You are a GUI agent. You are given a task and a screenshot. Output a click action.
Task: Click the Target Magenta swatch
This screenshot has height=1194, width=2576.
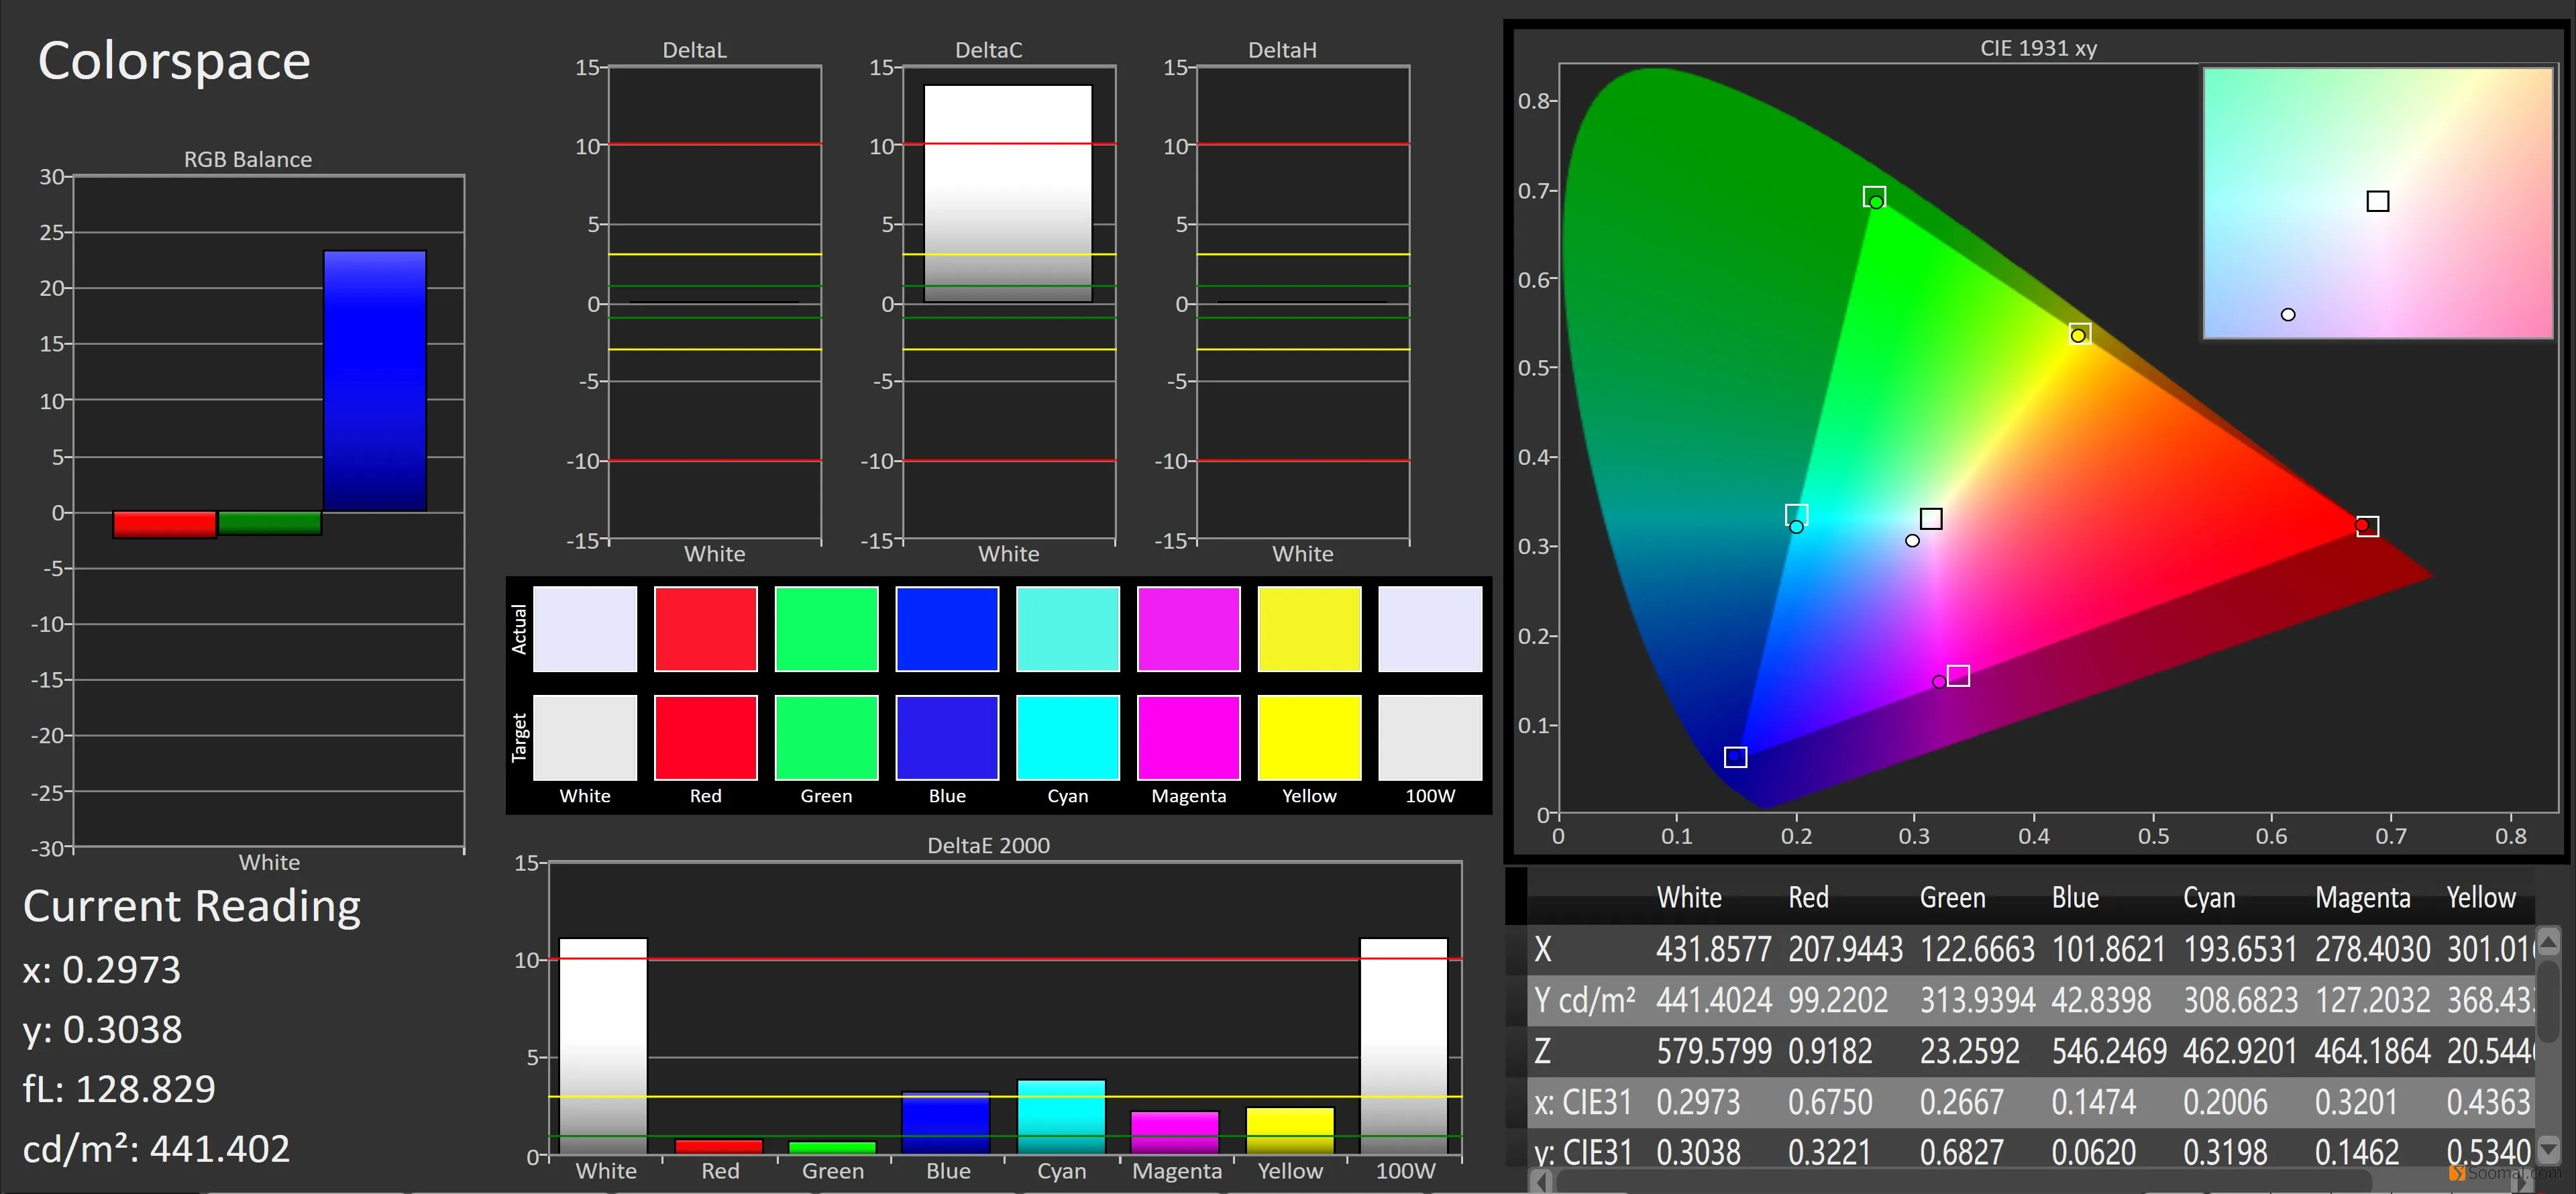[x=1189, y=738]
